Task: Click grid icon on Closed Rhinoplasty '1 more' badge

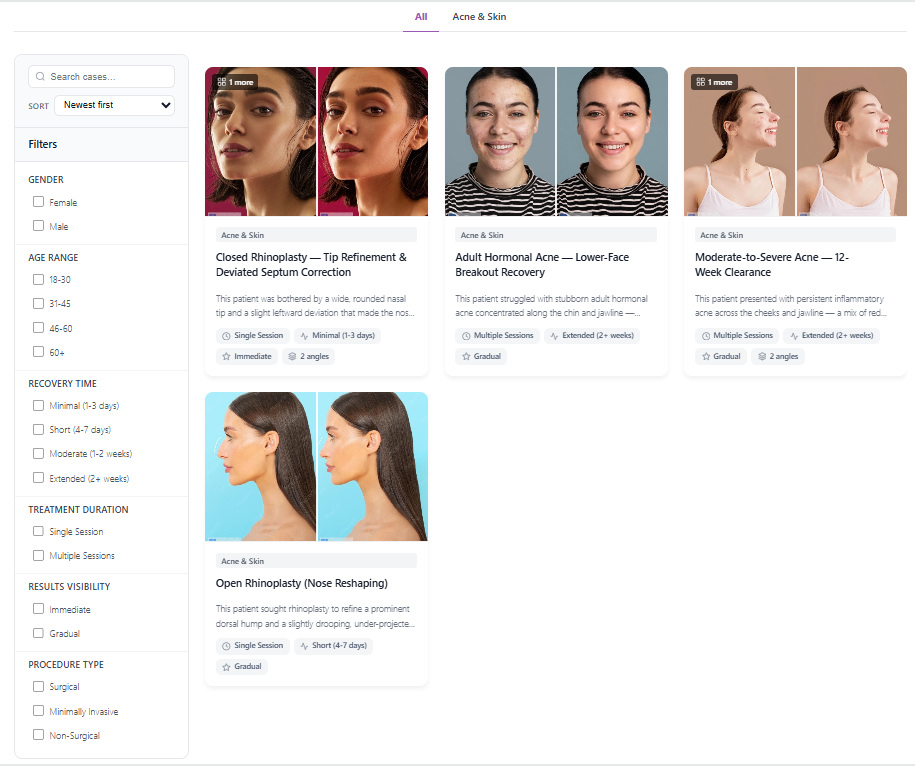Action: click(x=222, y=82)
